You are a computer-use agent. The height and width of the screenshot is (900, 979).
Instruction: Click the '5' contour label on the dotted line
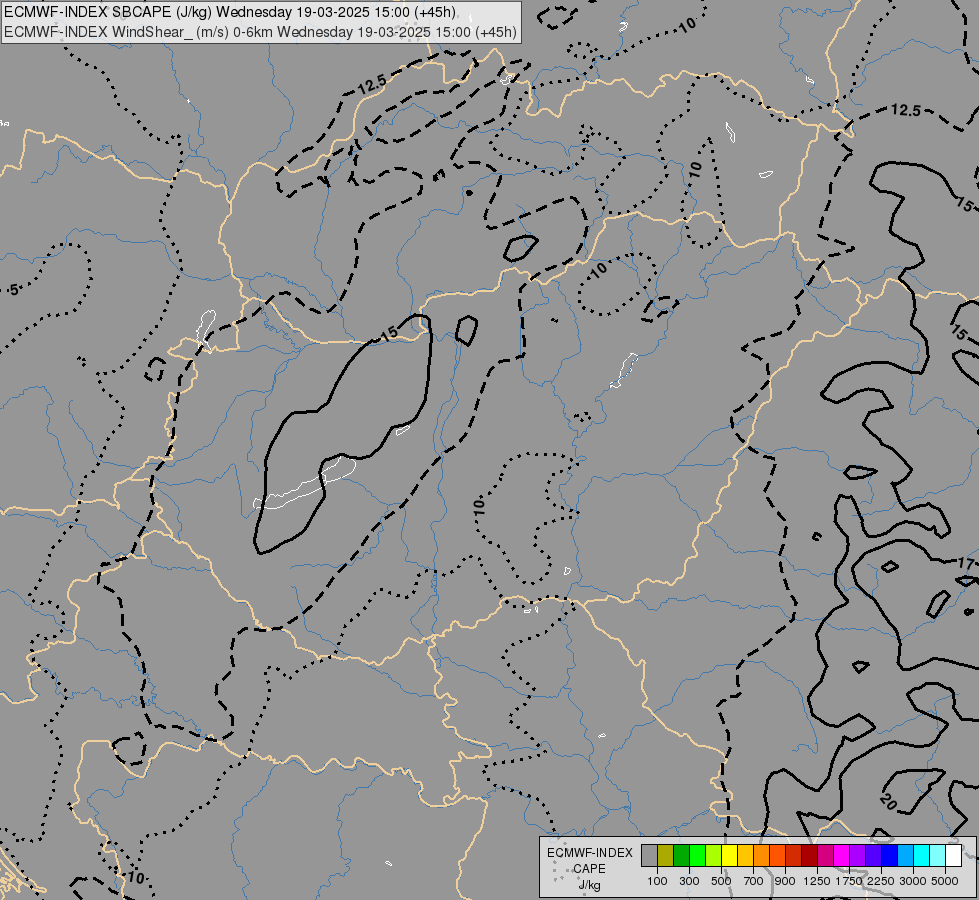pyautogui.click(x=14, y=289)
